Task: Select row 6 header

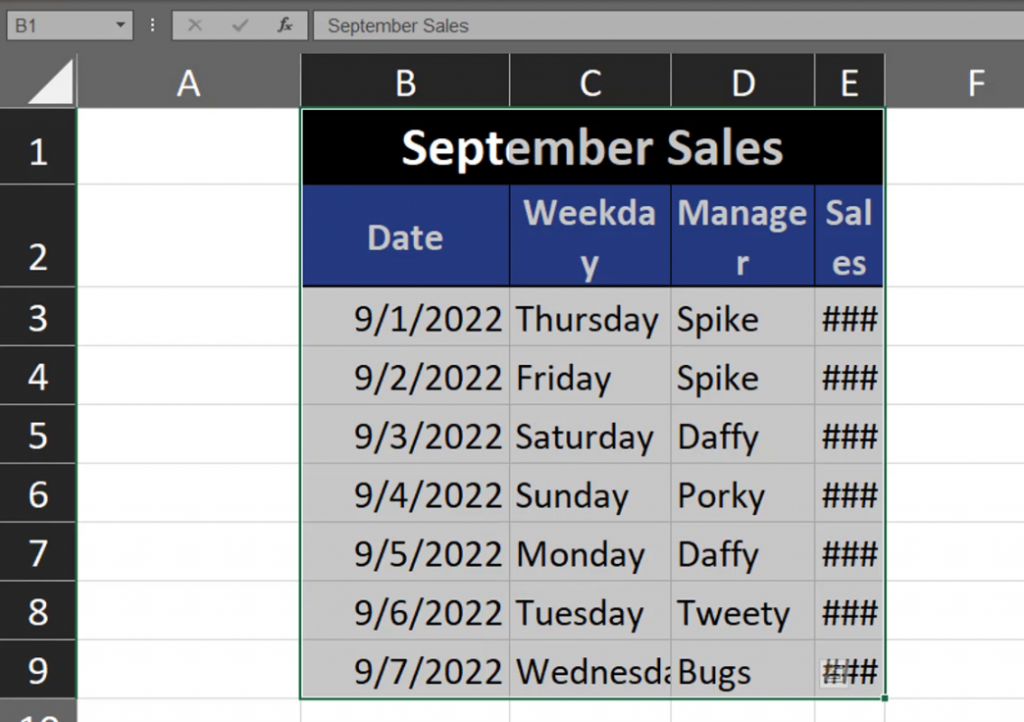Action: tap(38, 495)
